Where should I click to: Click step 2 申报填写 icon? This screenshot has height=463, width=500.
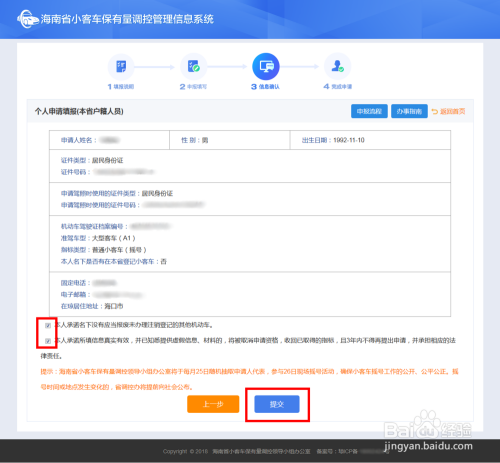(193, 66)
